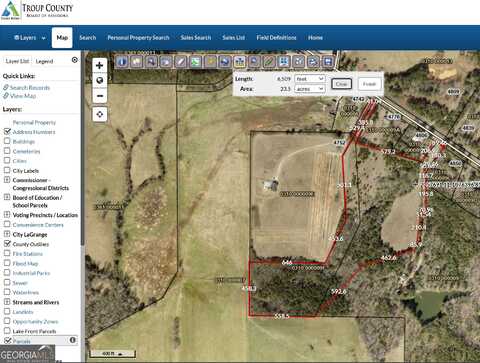The height and width of the screenshot is (363, 480).
Task: Click the map scale bar control
Action: point(113,353)
